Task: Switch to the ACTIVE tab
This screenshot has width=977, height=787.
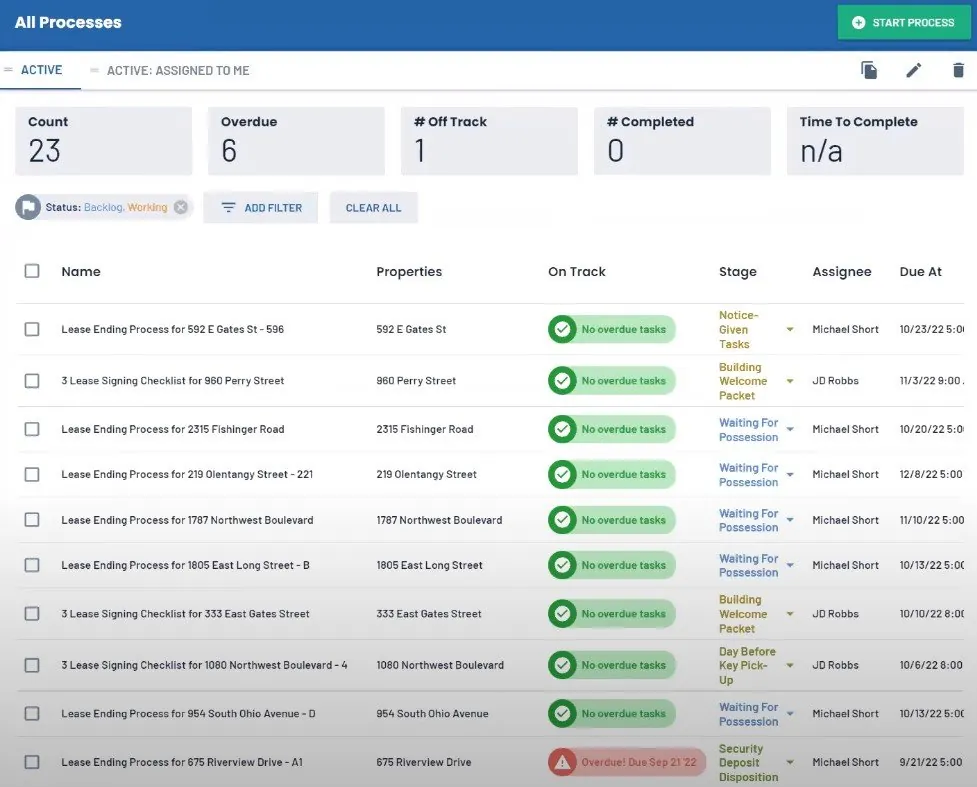Action: [41, 70]
